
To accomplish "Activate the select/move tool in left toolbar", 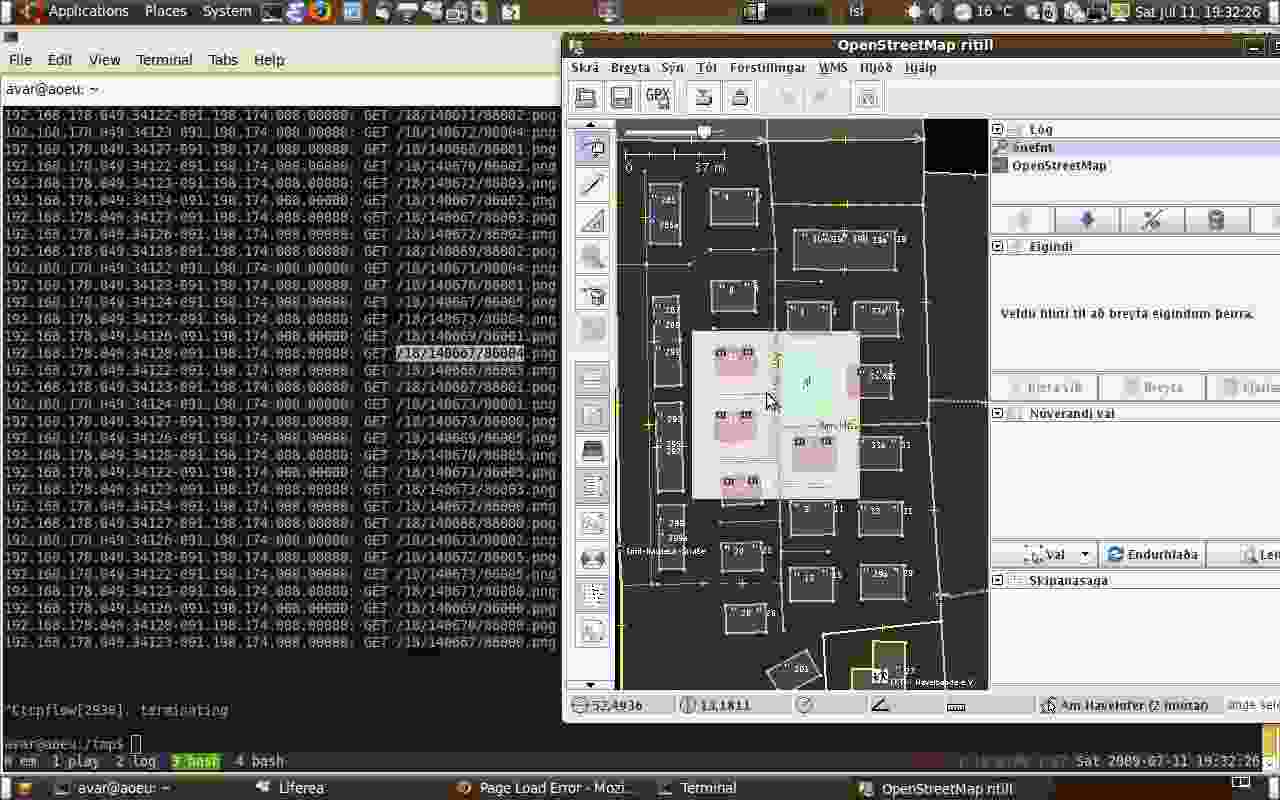I will (593, 149).
